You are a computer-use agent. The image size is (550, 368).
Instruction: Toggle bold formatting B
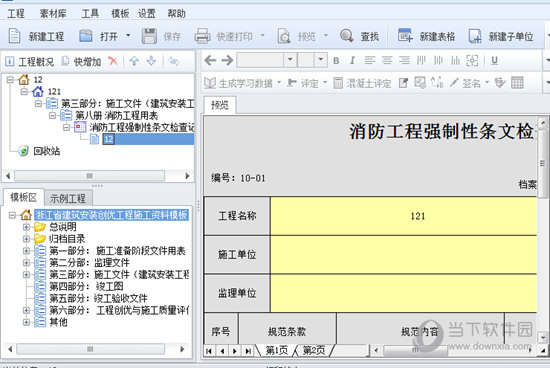click(336, 61)
